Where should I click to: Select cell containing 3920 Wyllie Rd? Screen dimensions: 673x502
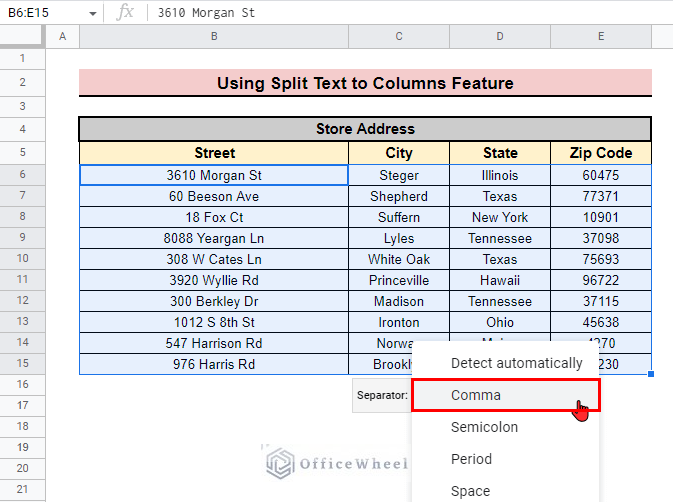click(214, 280)
